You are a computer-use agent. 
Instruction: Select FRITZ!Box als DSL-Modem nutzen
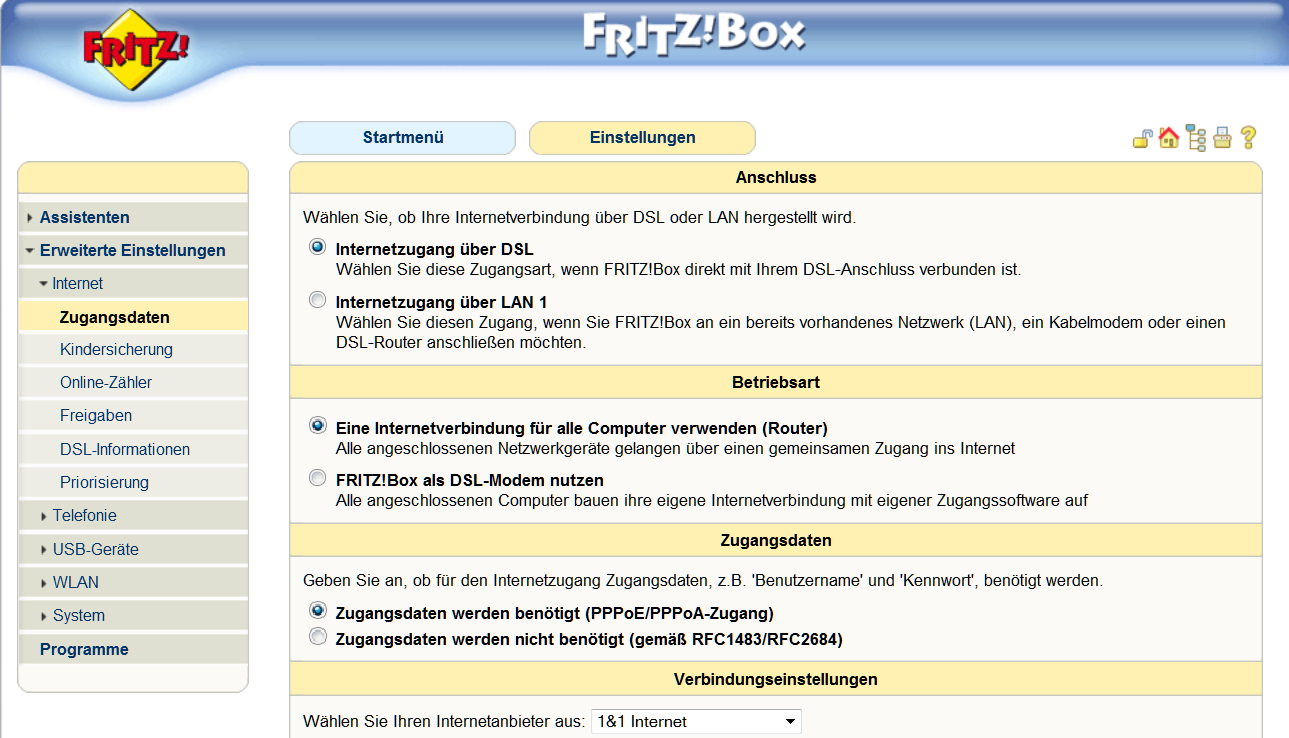click(x=318, y=478)
